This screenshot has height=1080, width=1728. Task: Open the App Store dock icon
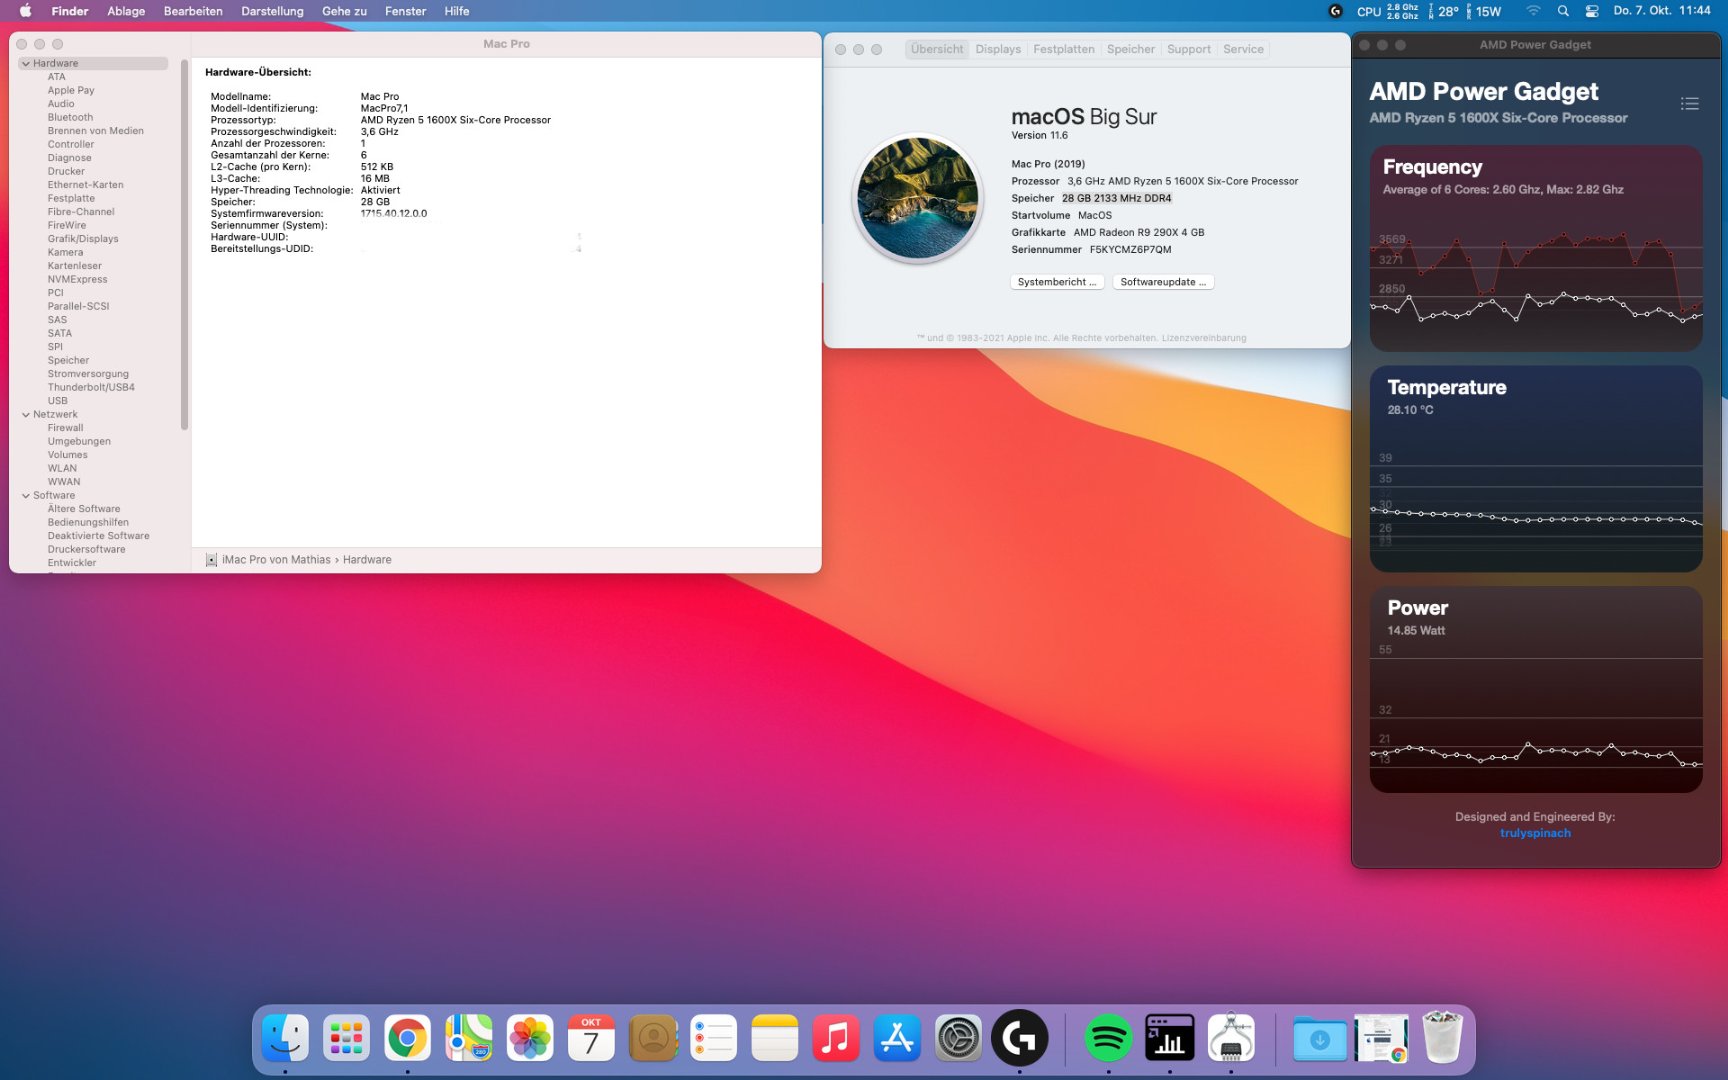pyautogui.click(x=897, y=1039)
